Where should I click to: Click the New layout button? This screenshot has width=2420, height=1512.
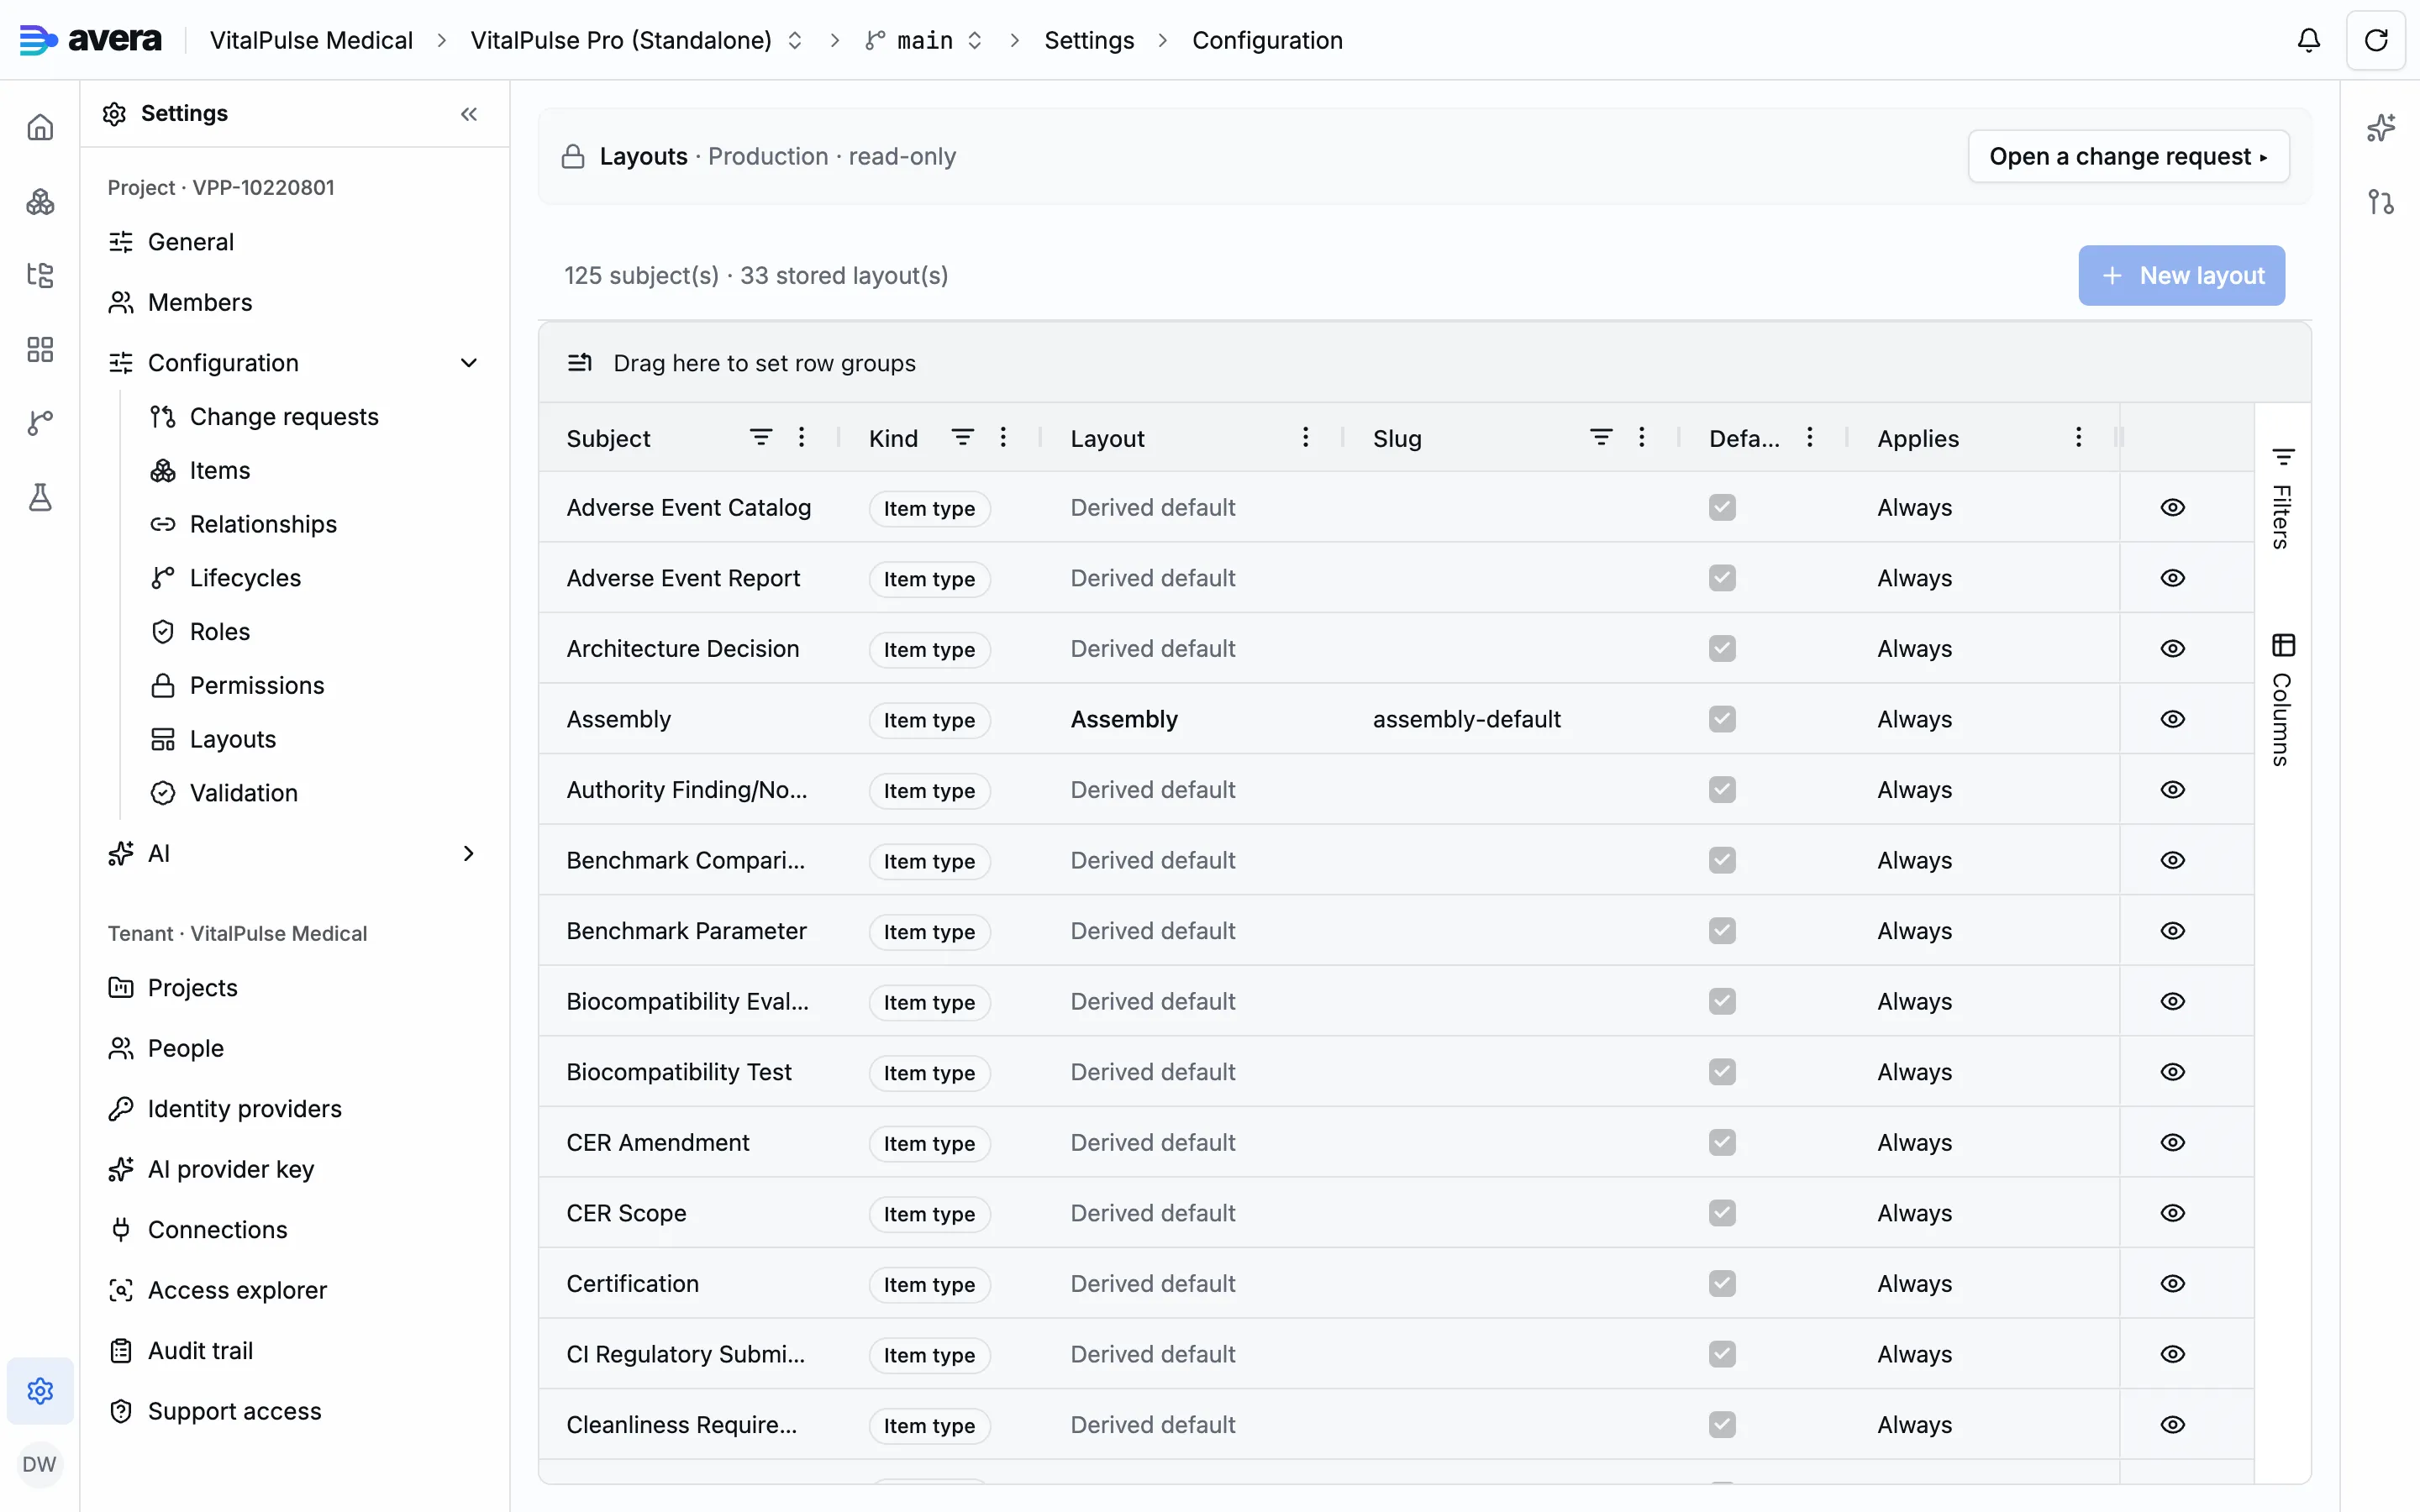tap(2181, 275)
